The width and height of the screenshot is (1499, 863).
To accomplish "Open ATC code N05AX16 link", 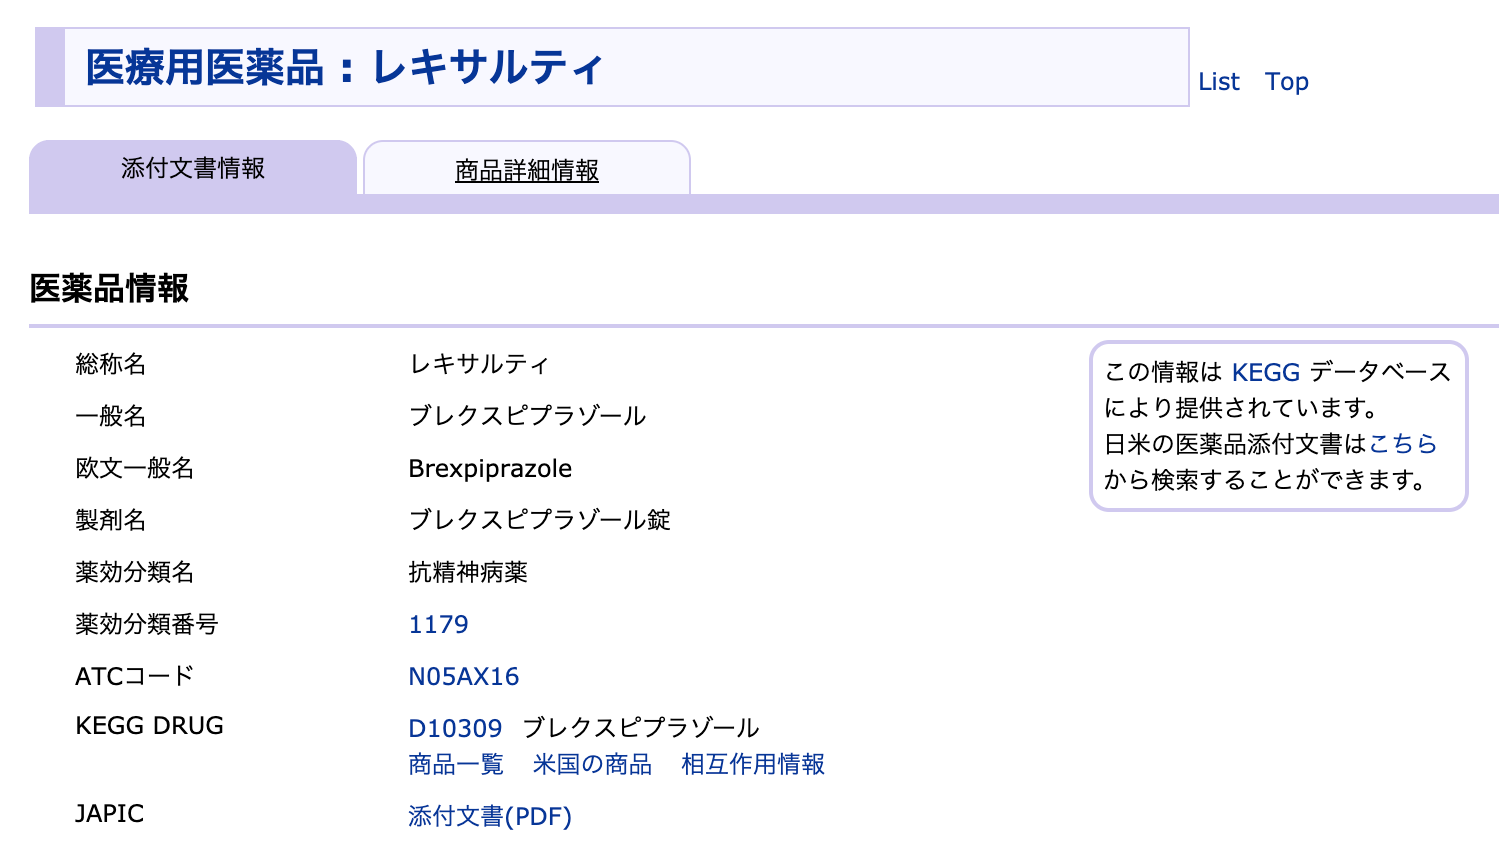I will tap(464, 677).
